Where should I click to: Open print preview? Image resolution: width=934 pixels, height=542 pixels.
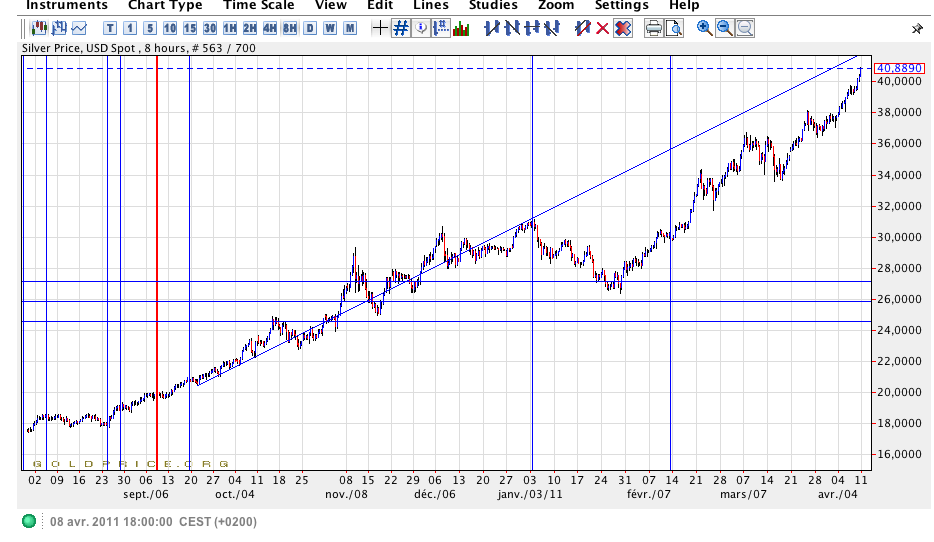(x=674, y=28)
